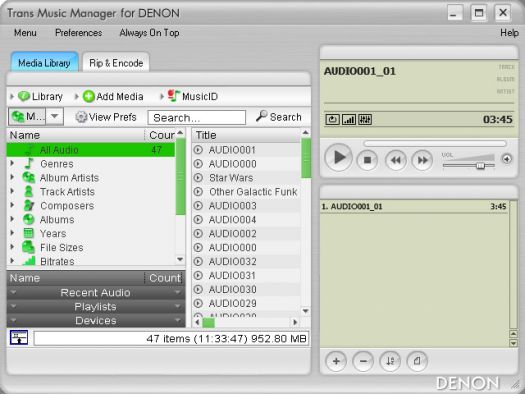The width and height of the screenshot is (525, 394).
Task: Toggle the repeat mode icon in player display
Action: (332, 120)
